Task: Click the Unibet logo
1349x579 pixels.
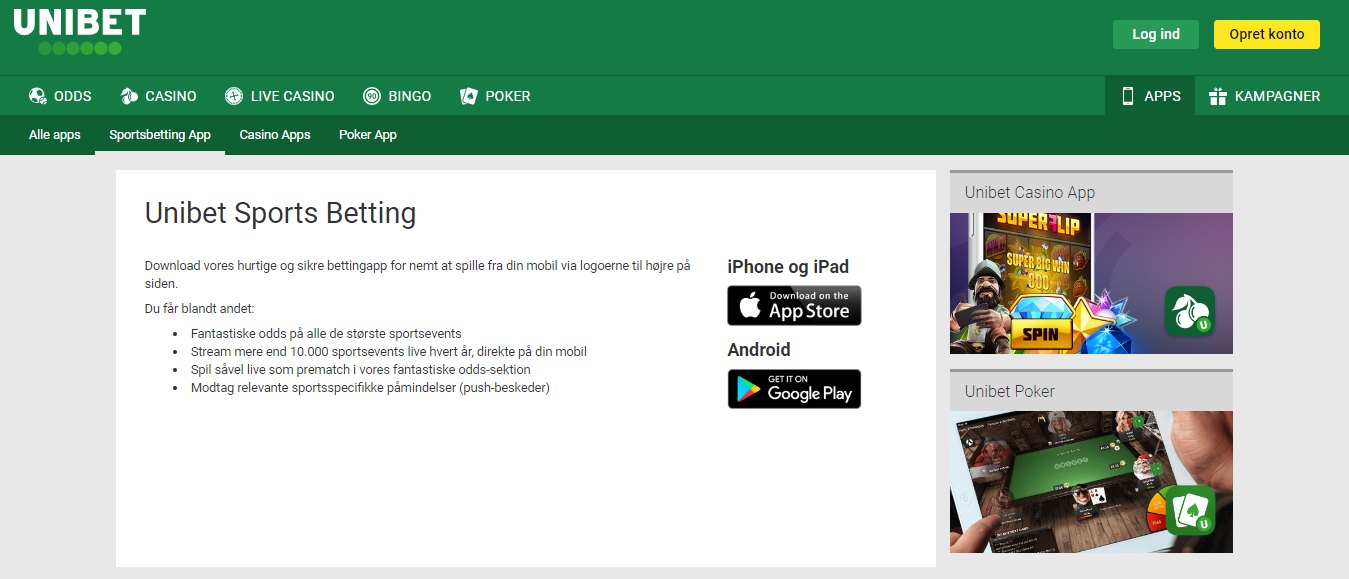Action: click(80, 31)
